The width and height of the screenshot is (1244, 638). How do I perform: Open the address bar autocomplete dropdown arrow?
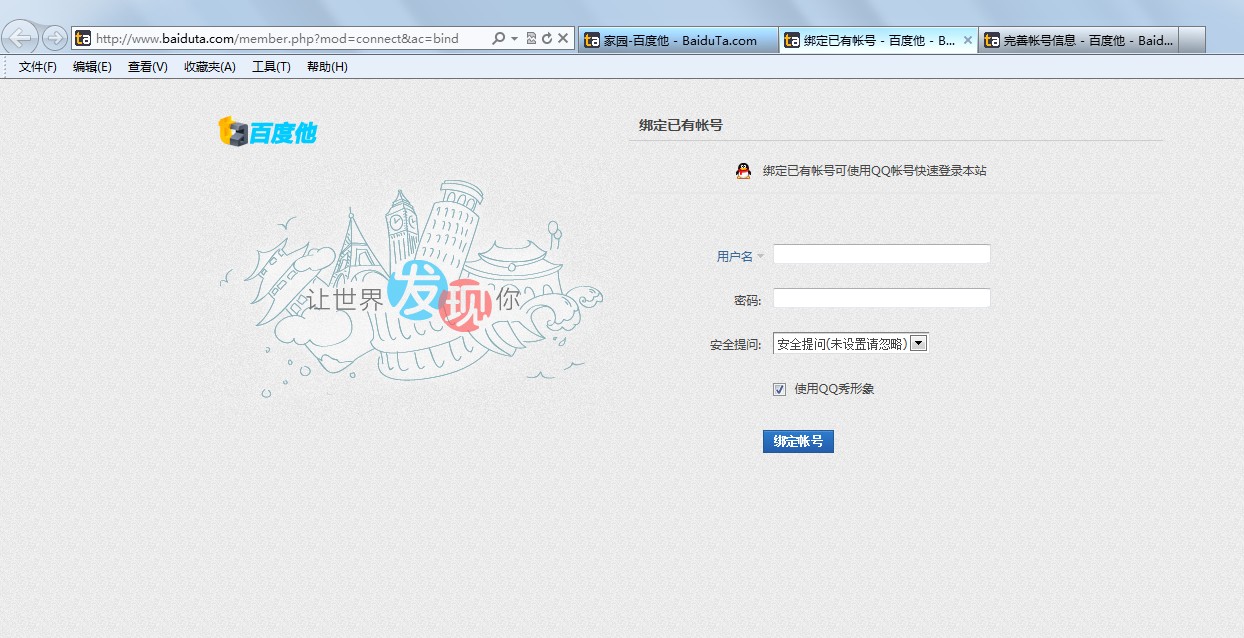coord(514,39)
